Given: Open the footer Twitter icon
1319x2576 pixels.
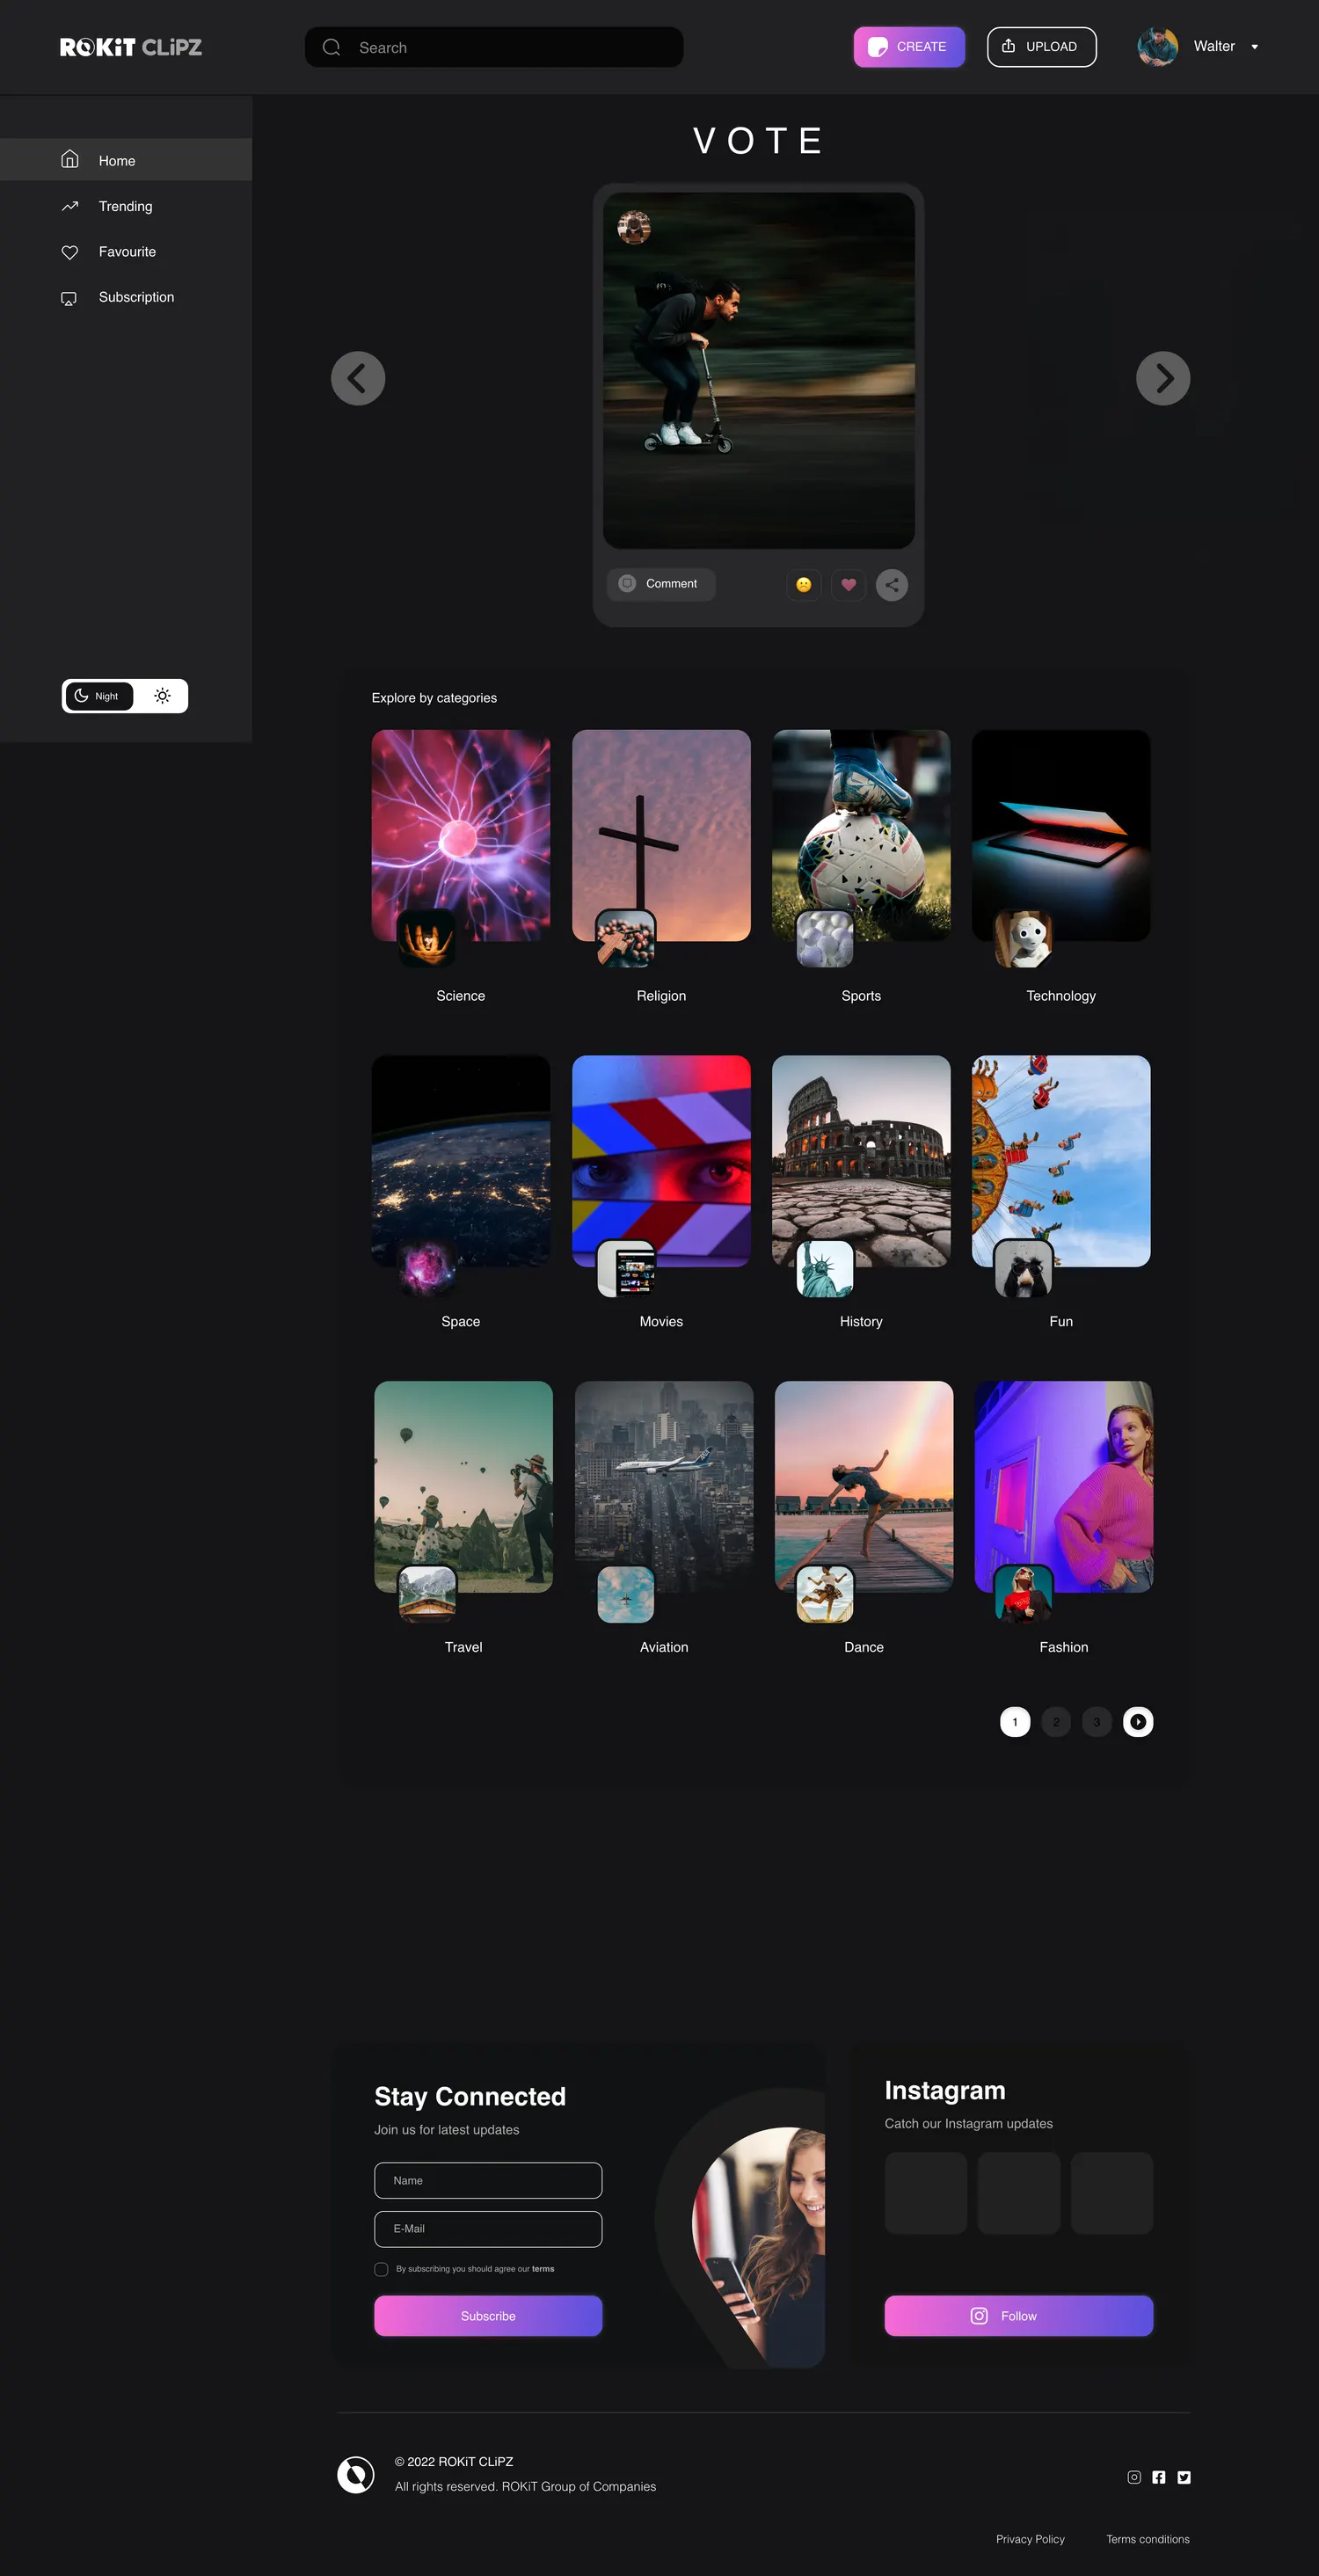Looking at the screenshot, I should (x=1184, y=2477).
